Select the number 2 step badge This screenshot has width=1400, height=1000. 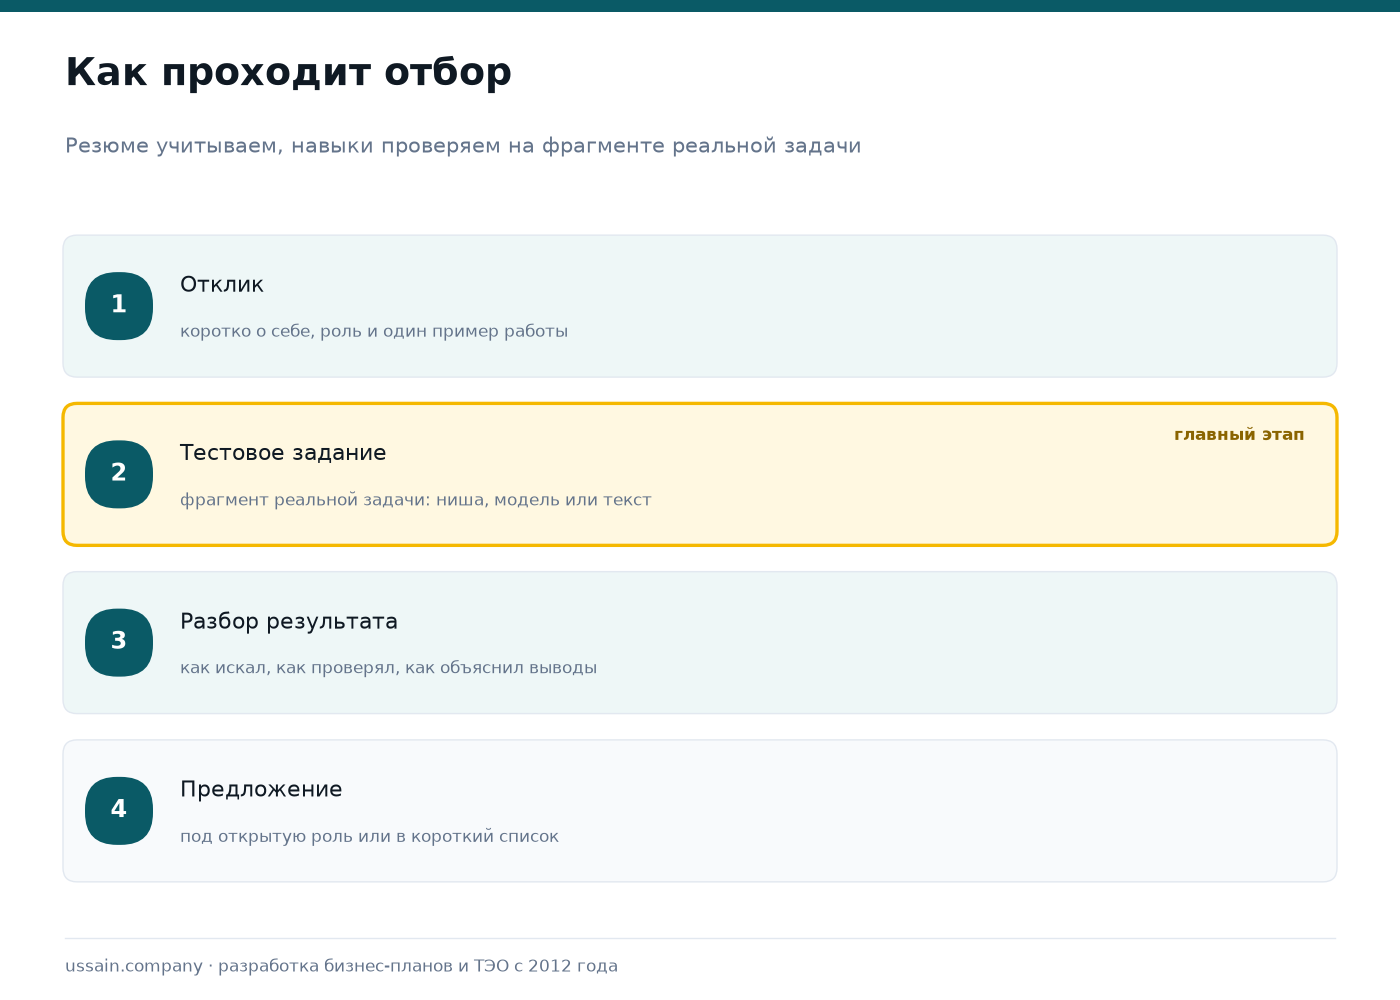coord(119,474)
